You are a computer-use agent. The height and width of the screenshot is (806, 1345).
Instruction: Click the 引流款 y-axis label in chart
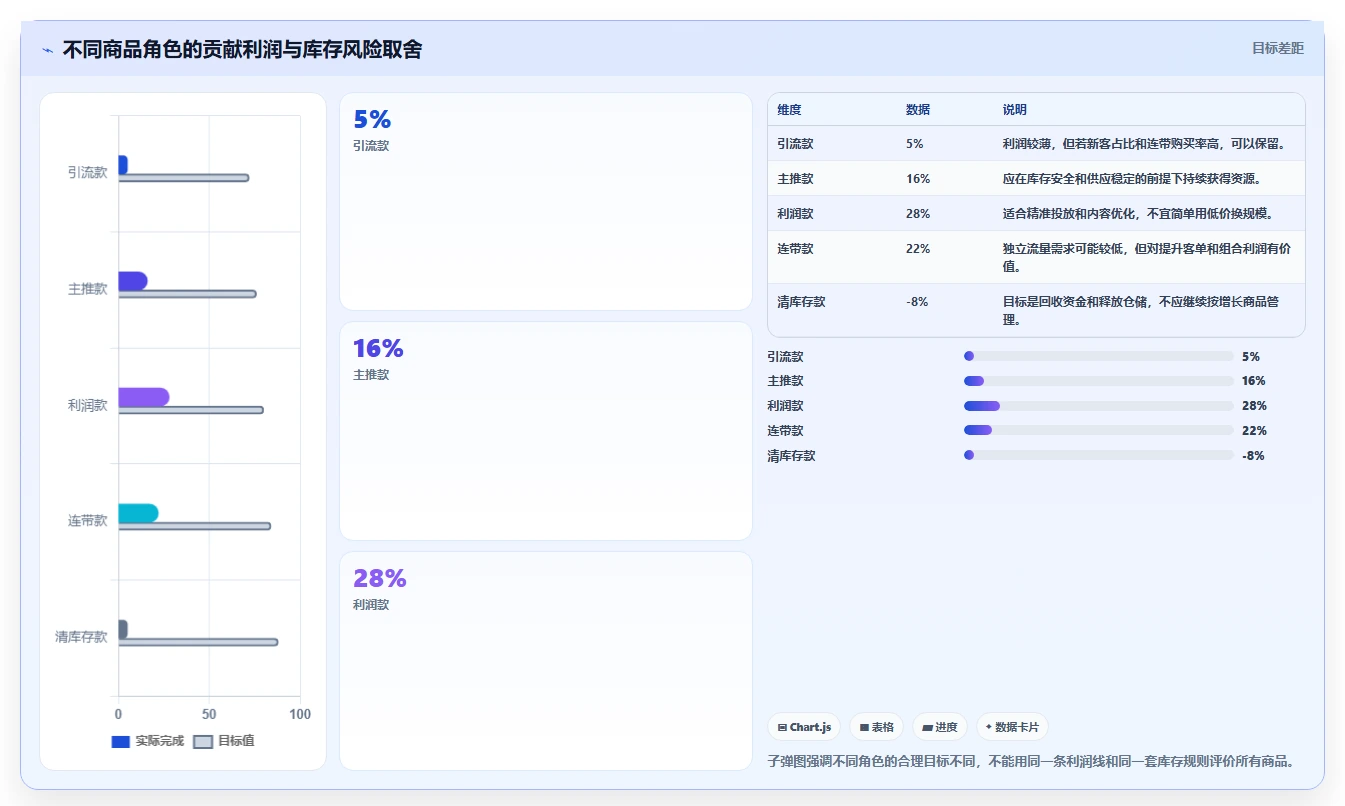(87, 172)
